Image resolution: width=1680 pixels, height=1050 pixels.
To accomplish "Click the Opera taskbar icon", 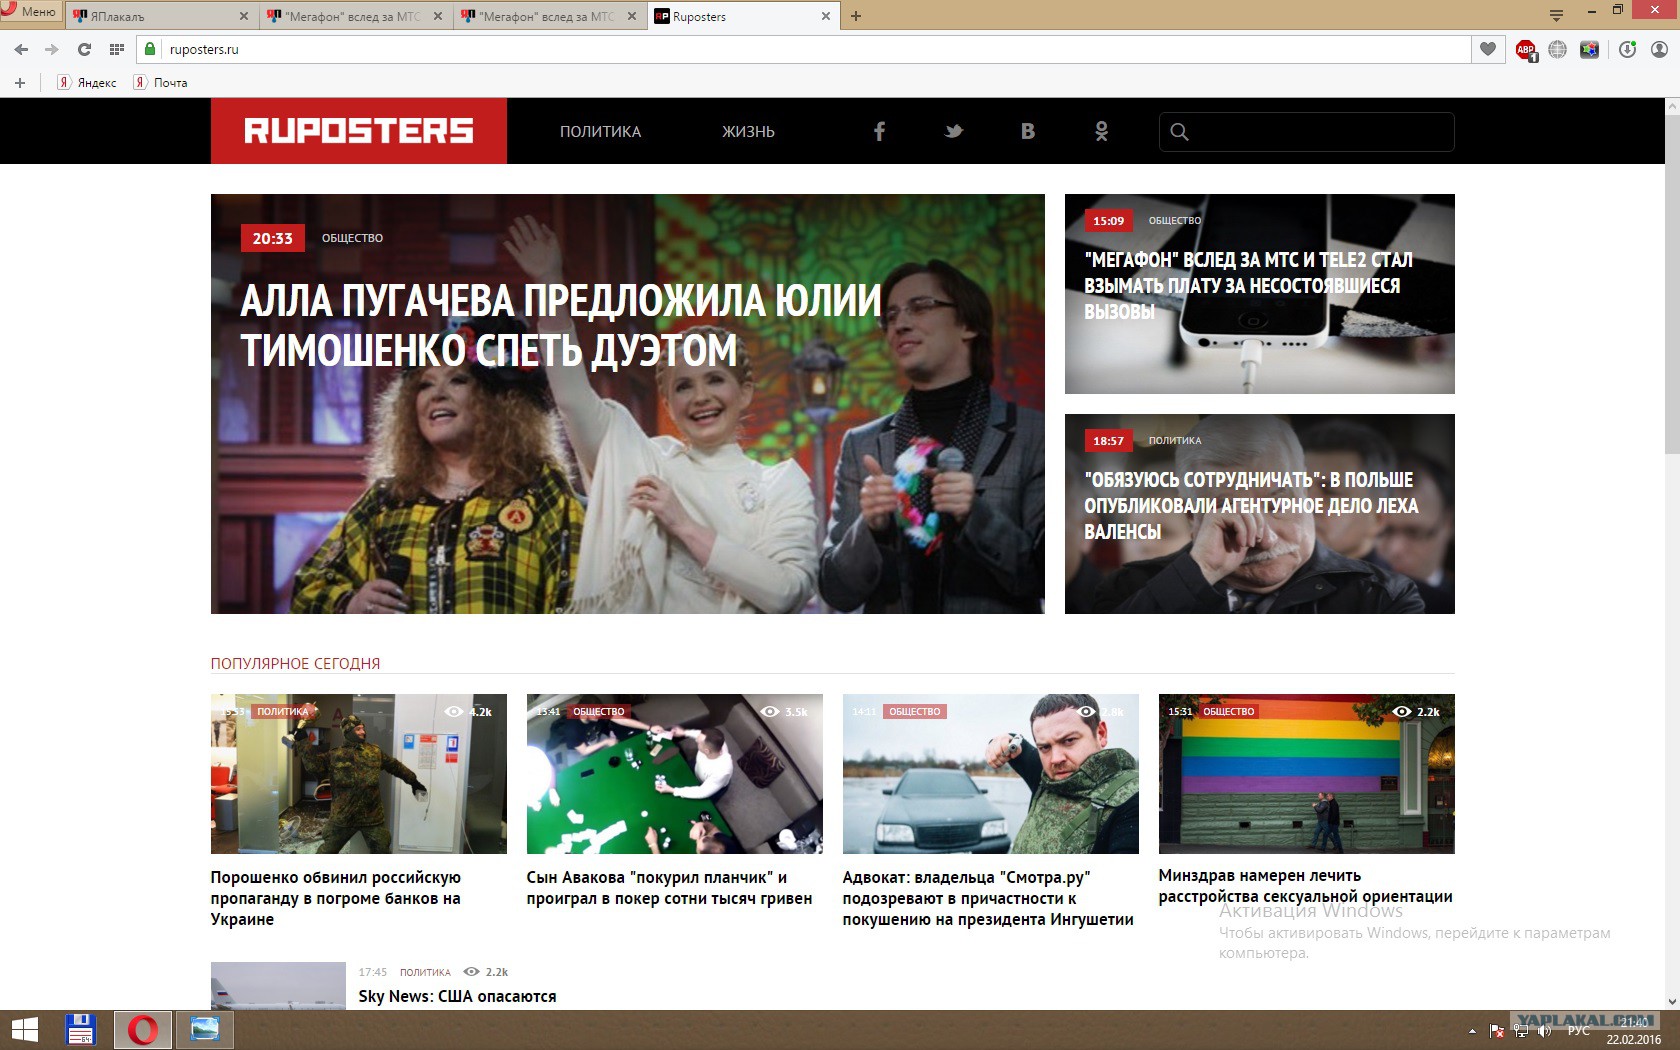I will click(143, 1030).
